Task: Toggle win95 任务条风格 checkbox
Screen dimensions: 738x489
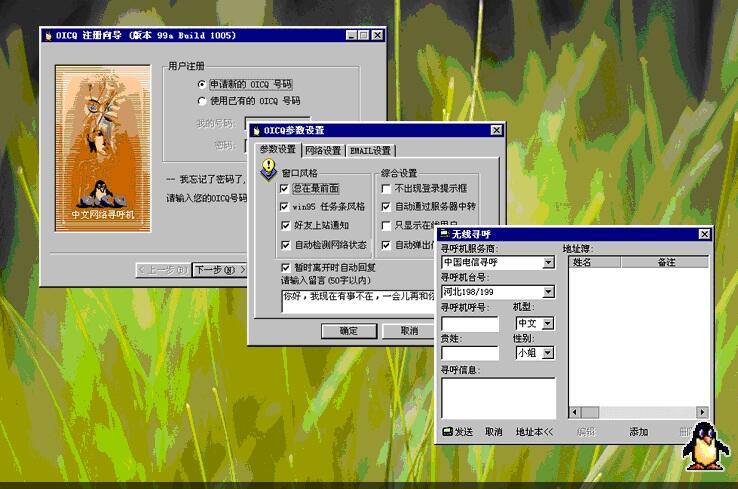Action: 284,207
